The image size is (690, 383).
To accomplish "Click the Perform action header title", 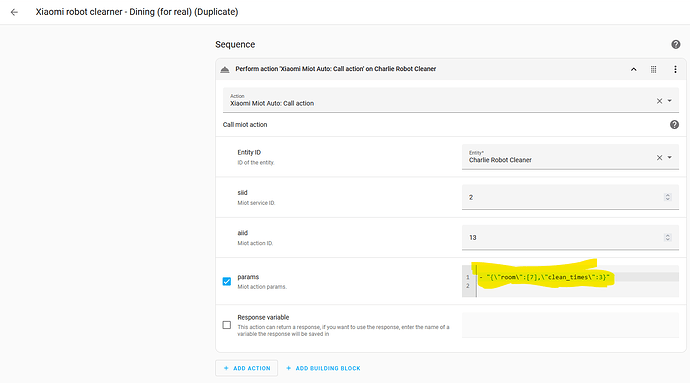I will click(x=336, y=69).
